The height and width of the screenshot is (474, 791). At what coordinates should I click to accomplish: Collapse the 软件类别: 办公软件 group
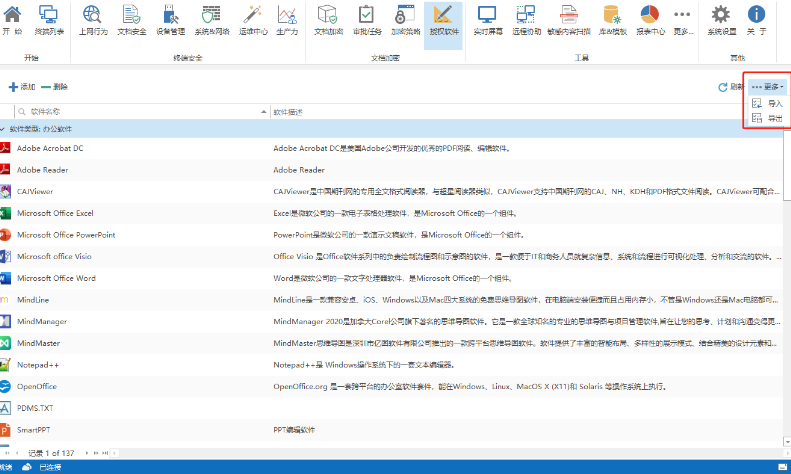5,129
